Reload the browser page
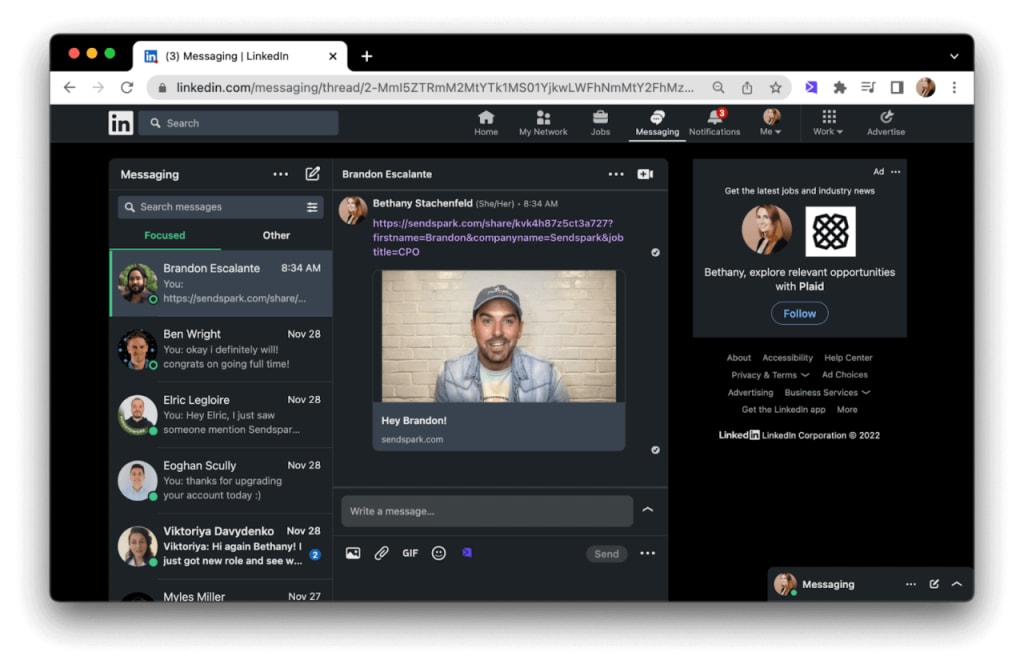Image resolution: width=1024 pixels, height=668 pixels. 127,87
